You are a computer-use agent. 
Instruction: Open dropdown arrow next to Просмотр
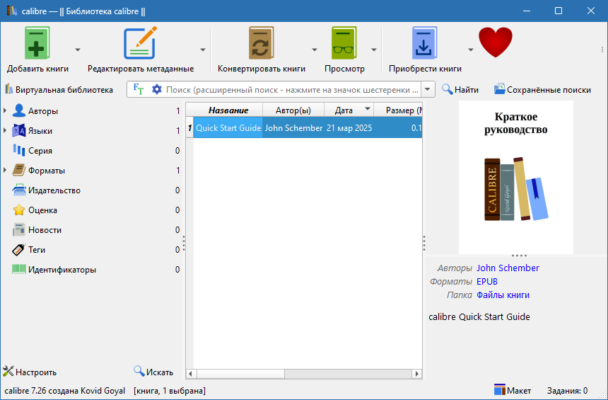(x=373, y=50)
